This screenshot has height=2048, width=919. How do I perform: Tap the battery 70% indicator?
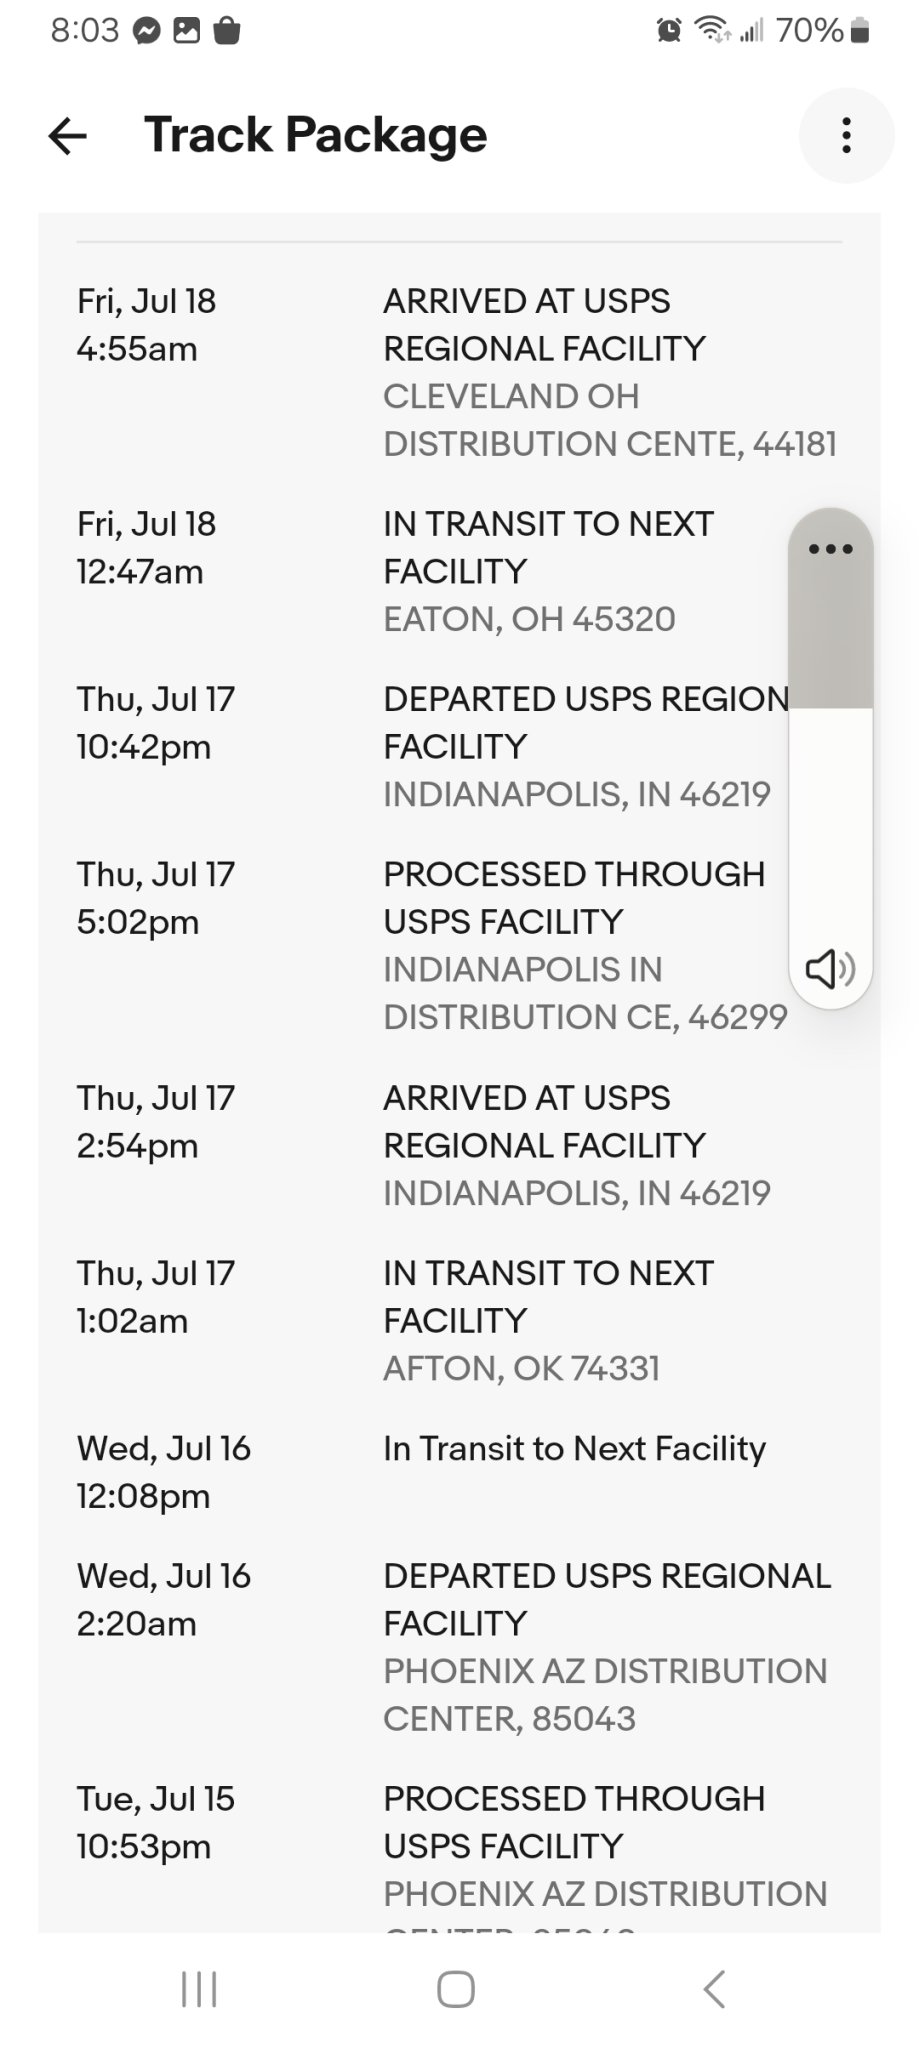(822, 32)
